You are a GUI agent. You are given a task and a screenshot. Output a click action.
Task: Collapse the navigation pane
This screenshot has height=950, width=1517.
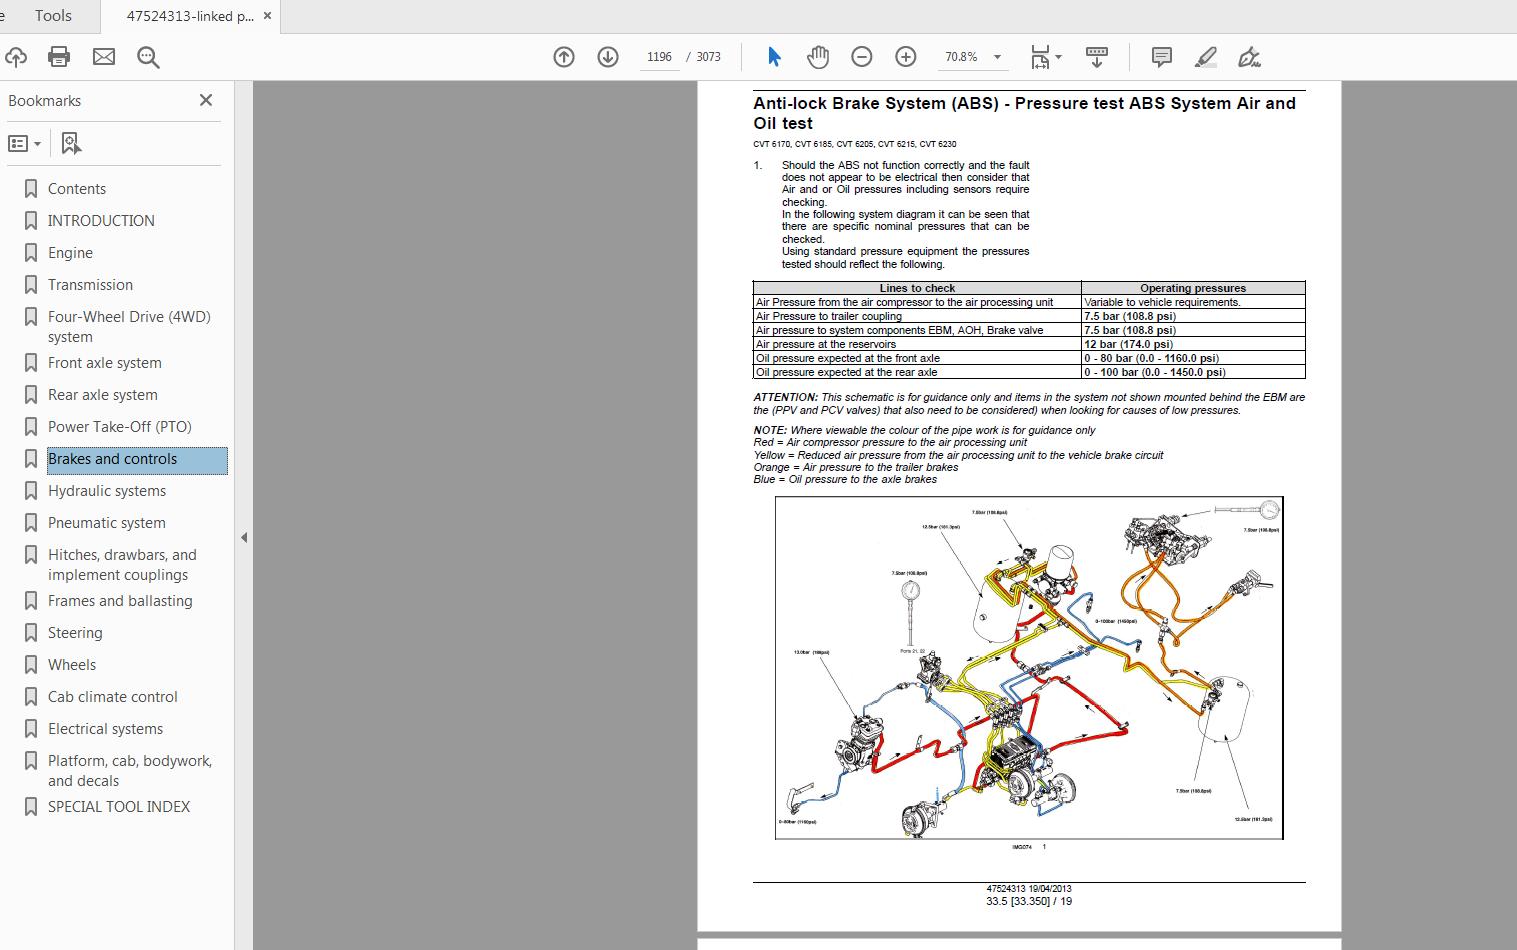tap(243, 537)
